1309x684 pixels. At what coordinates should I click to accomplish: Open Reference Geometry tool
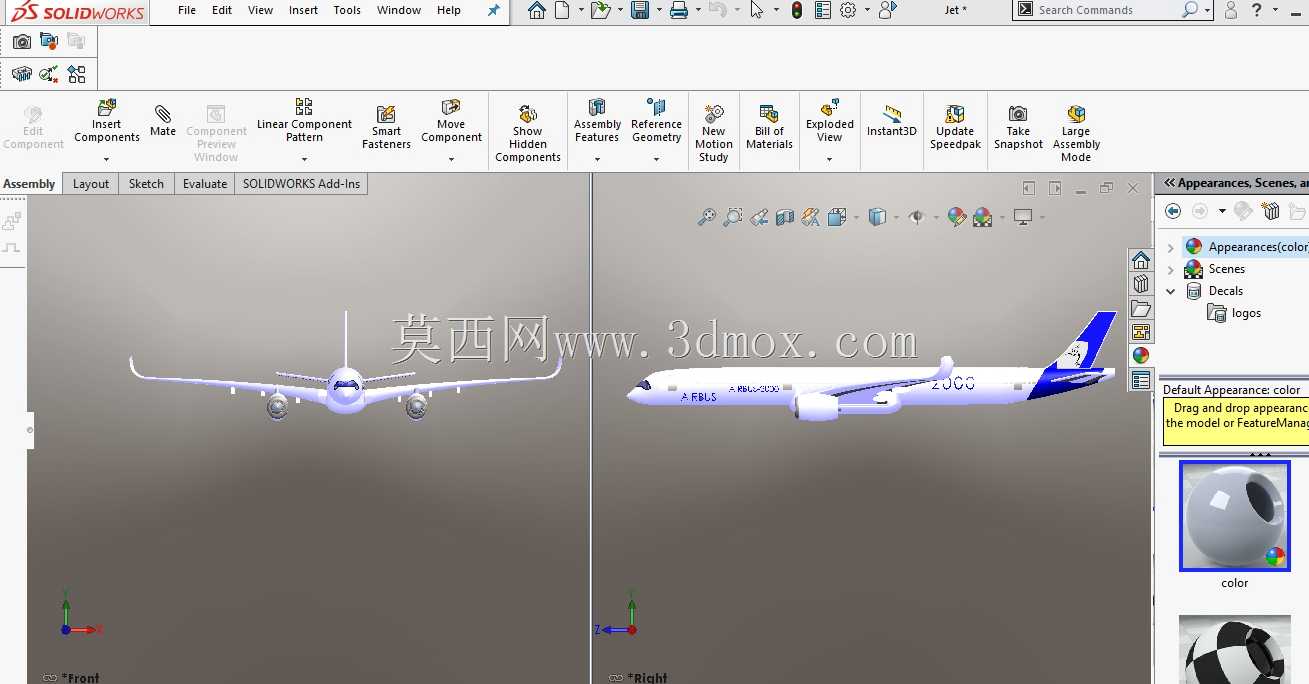click(656, 121)
